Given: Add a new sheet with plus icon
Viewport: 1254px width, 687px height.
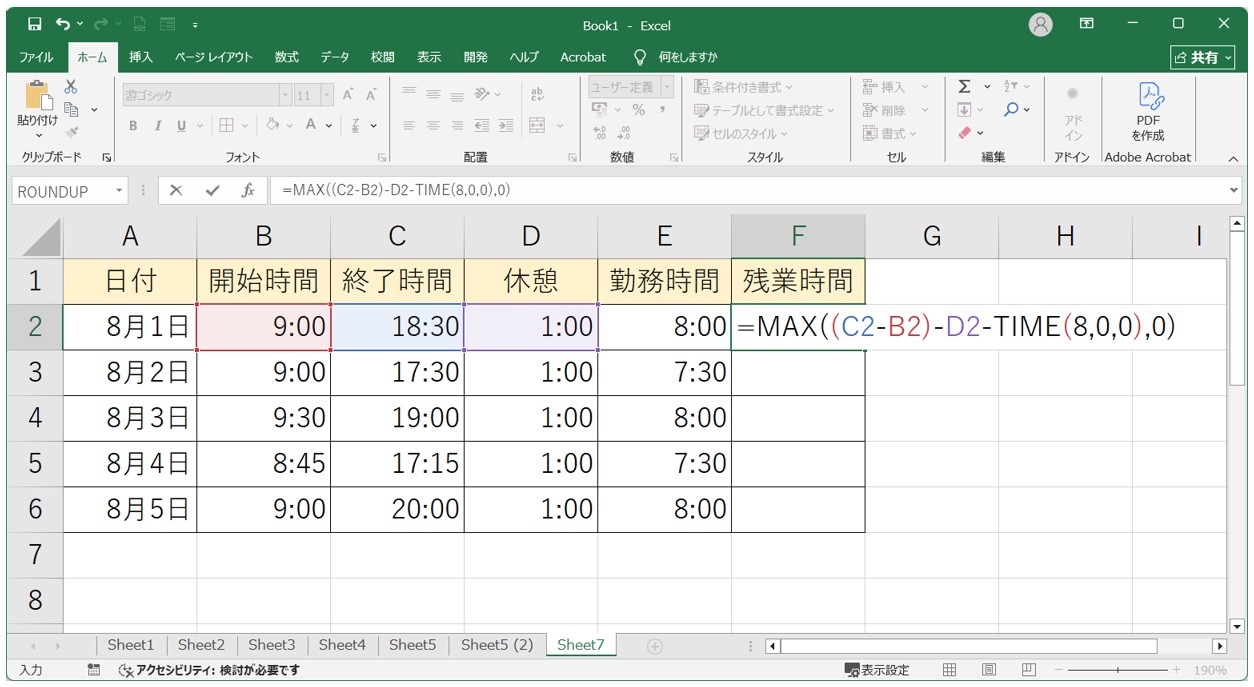Looking at the screenshot, I should pos(655,646).
